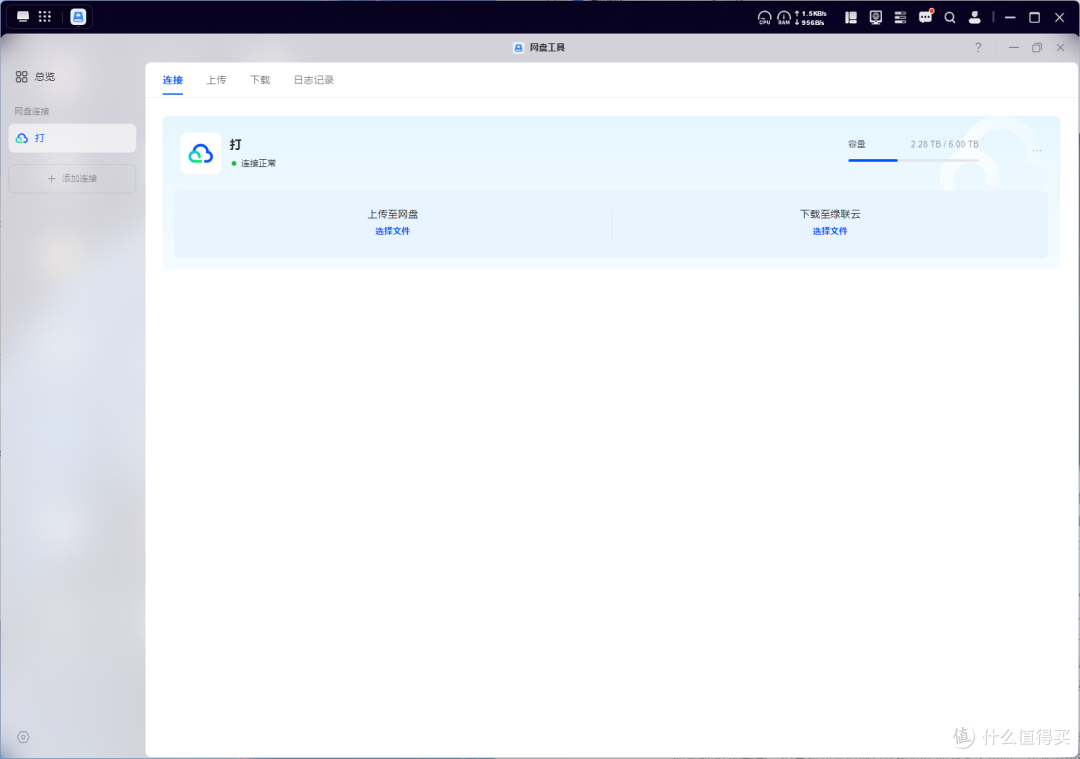Switch to the 上传 tab

tap(216, 80)
